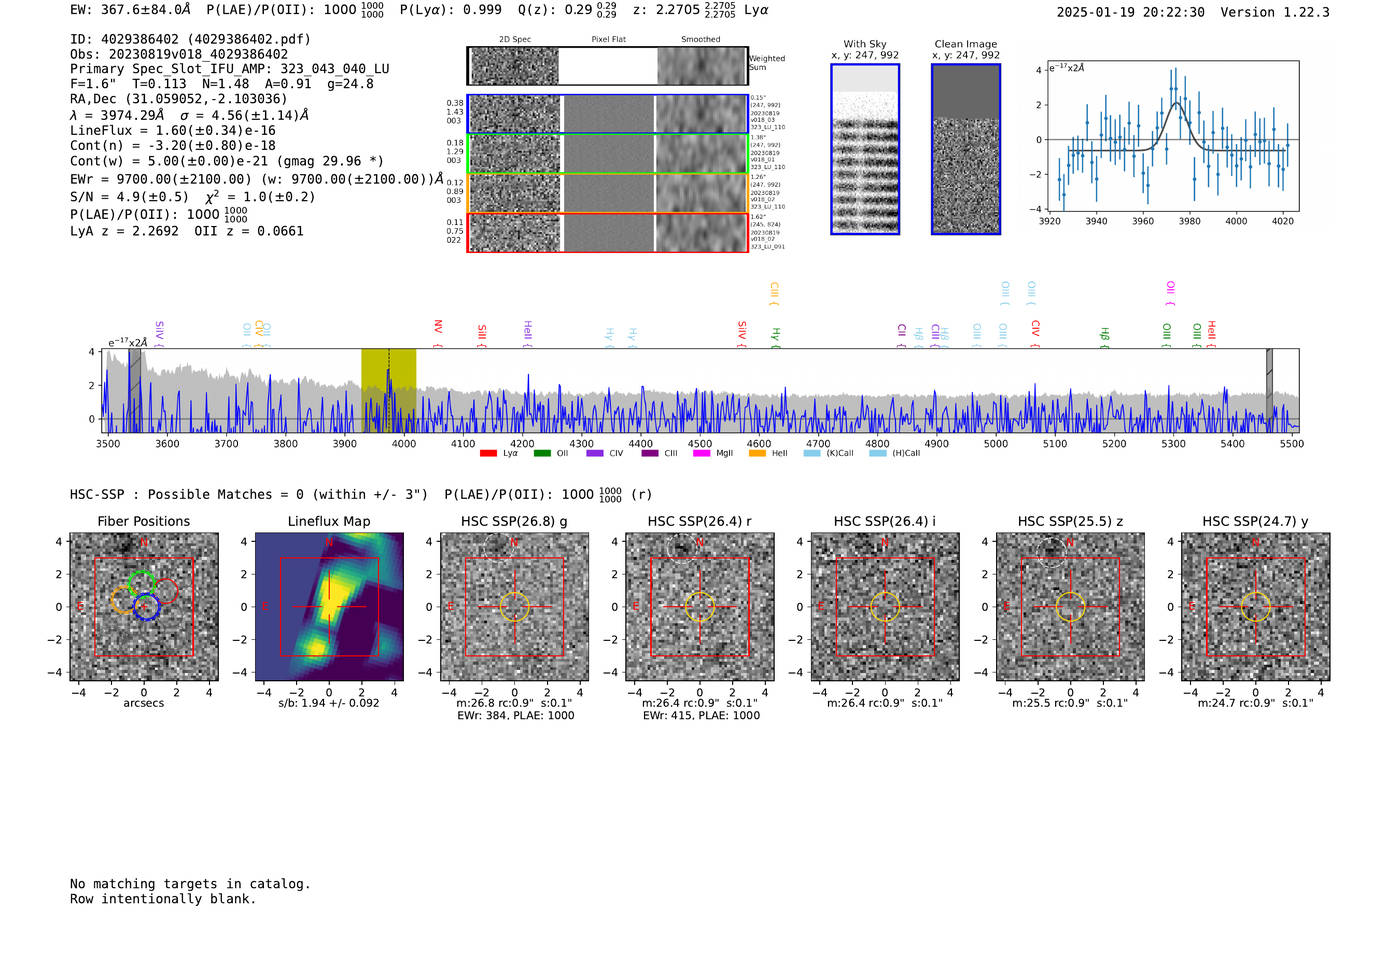Click the Weighted Sum 2D spectrum row
The height and width of the screenshot is (953, 1400).
click(x=608, y=66)
